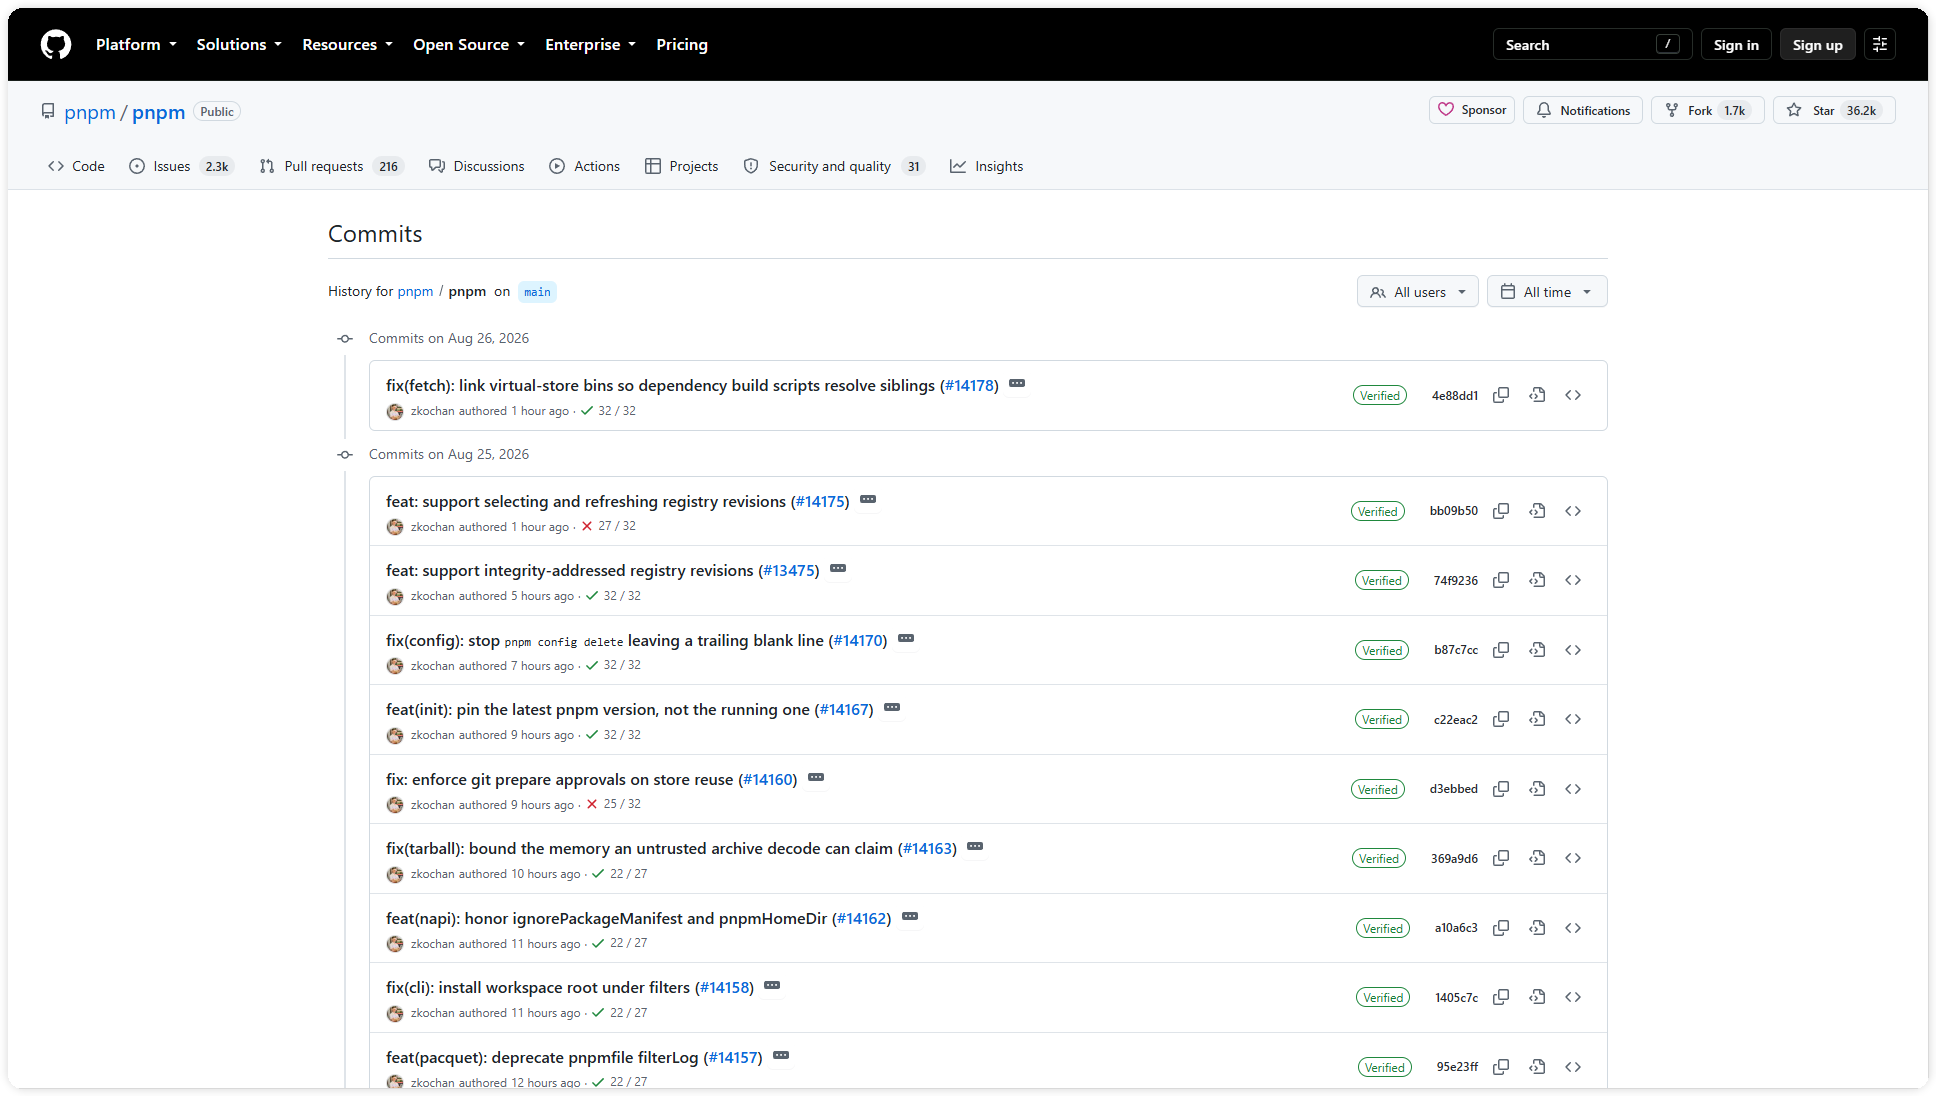Click the Verified badge for commit c22eac2
This screenshot has height=1096, width=1936.
1381,719
